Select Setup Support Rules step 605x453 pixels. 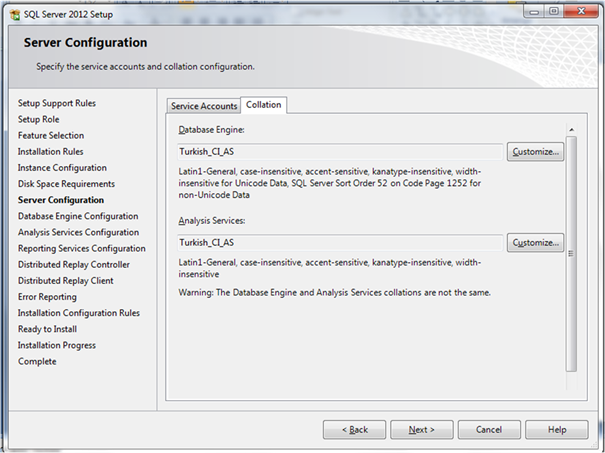tap(57, 103)
